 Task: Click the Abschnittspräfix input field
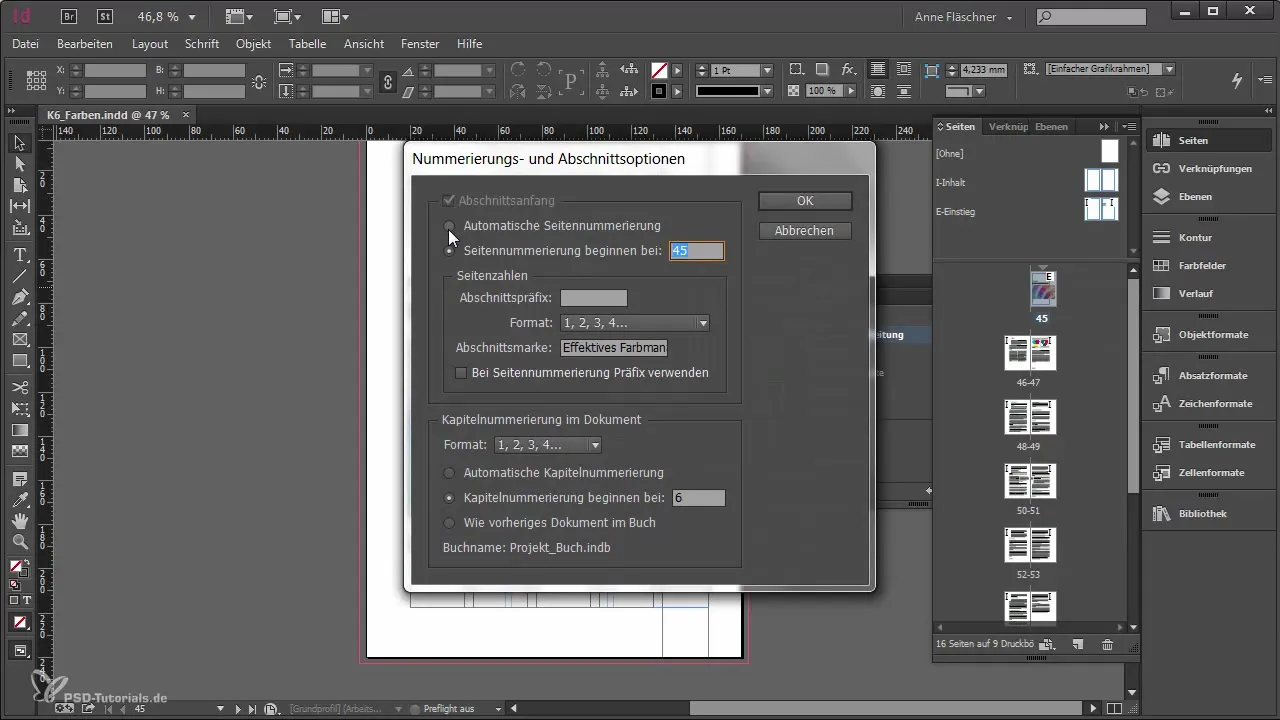tap(594, 298)
